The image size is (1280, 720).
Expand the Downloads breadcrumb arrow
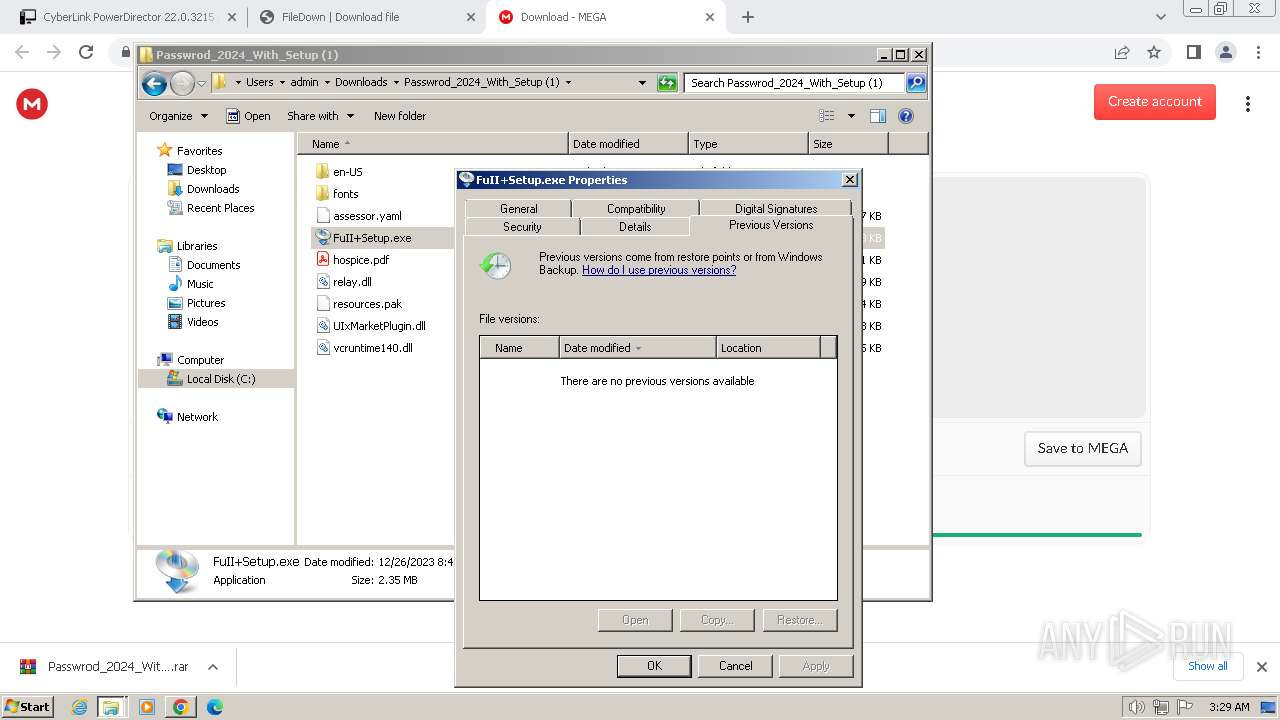pyautogui.click(x=396, y=83)
